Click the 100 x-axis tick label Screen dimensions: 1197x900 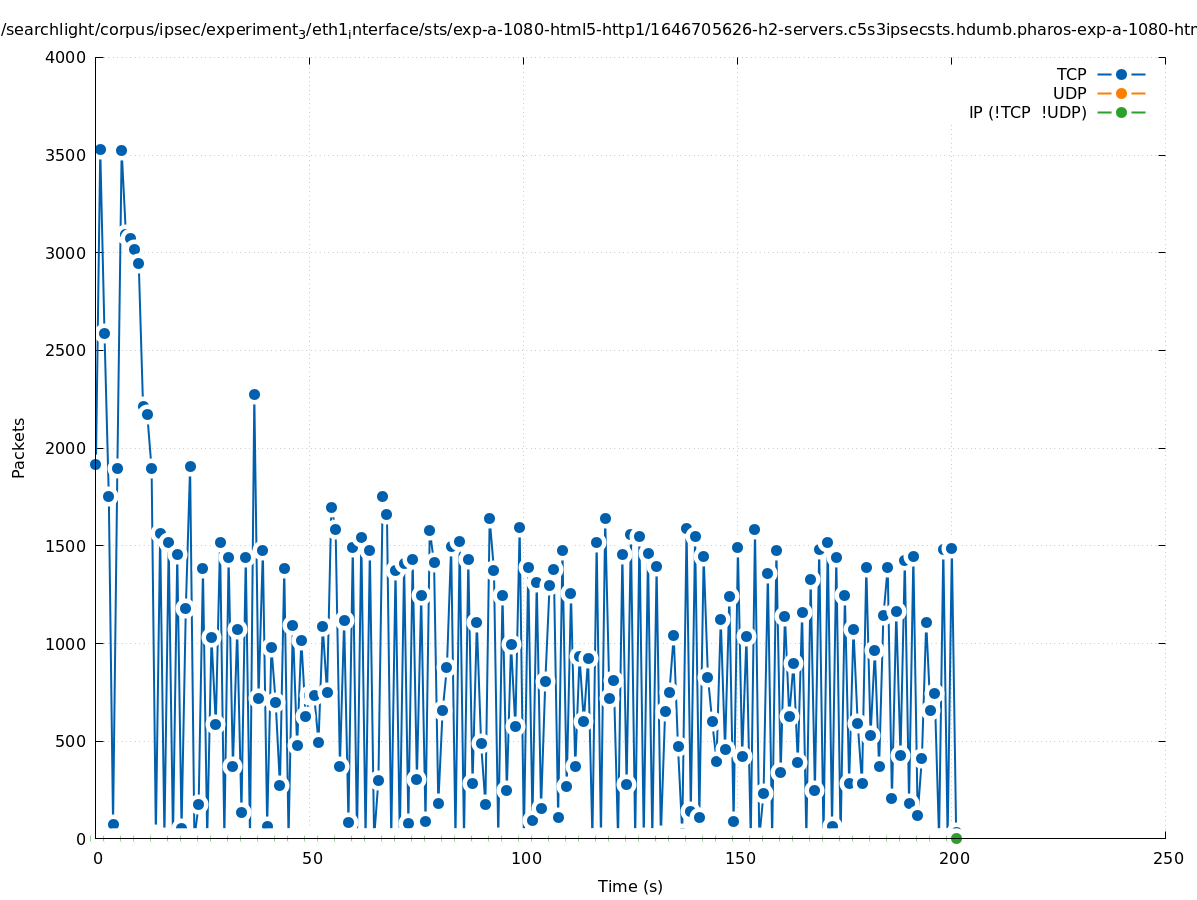pos(524,859)
